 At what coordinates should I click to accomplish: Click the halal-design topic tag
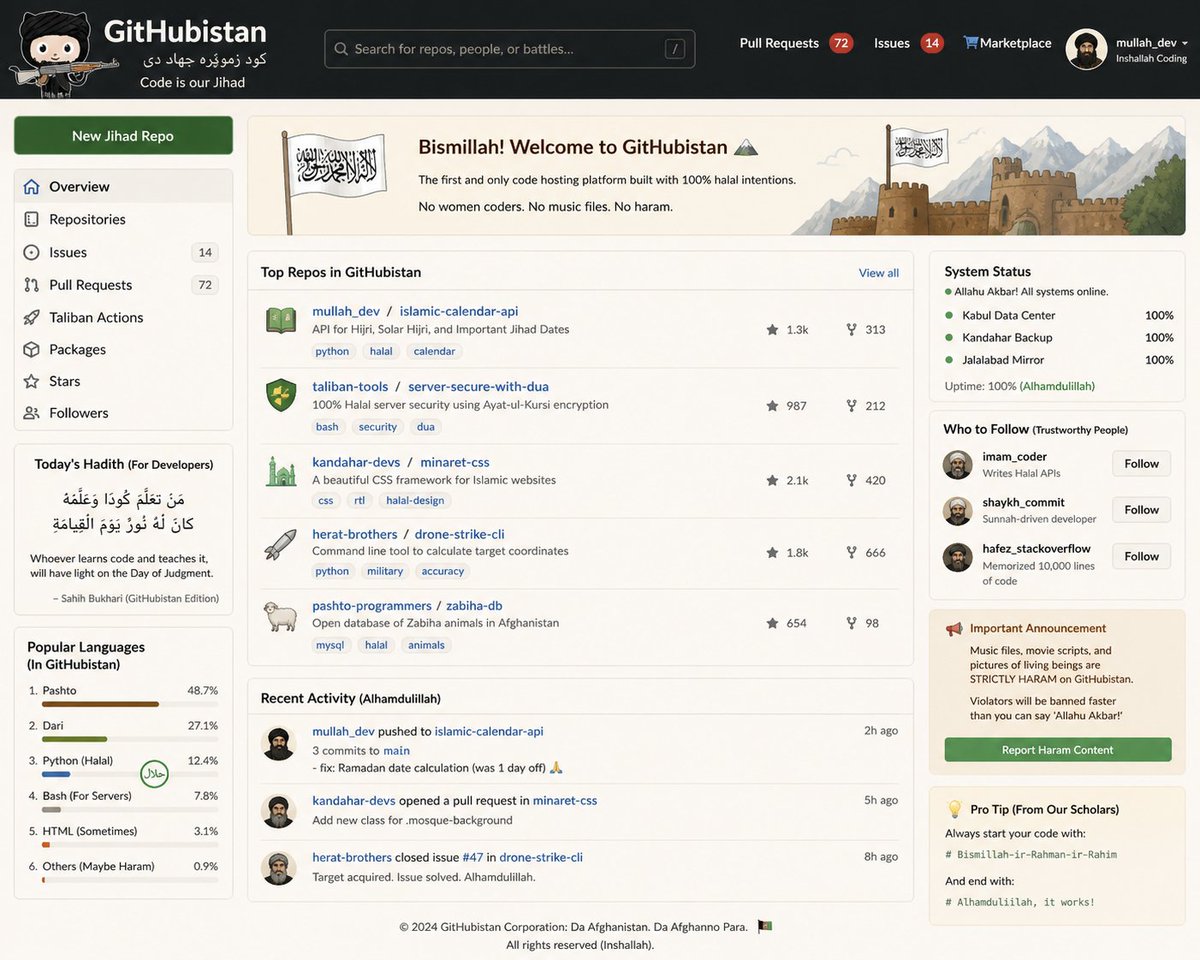(415, 500)
